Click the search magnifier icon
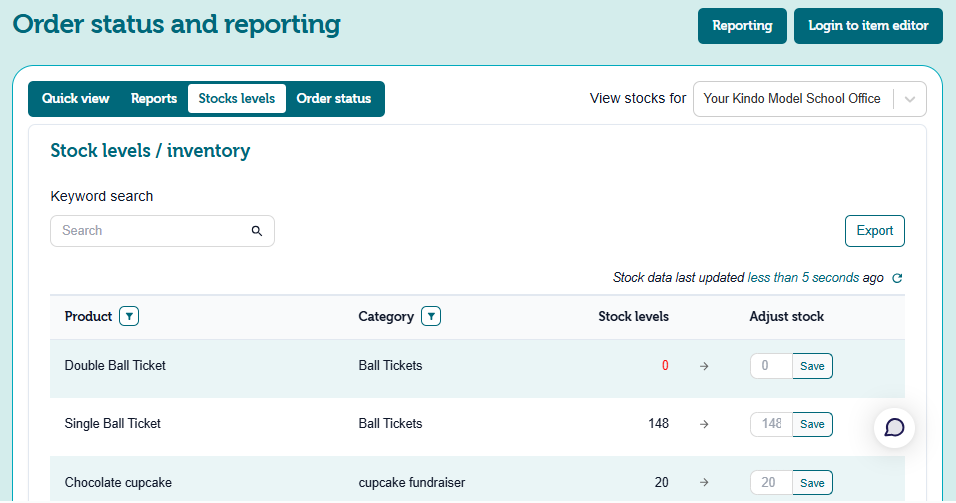This screenshot has height=503, width=956. click(257, 231)
